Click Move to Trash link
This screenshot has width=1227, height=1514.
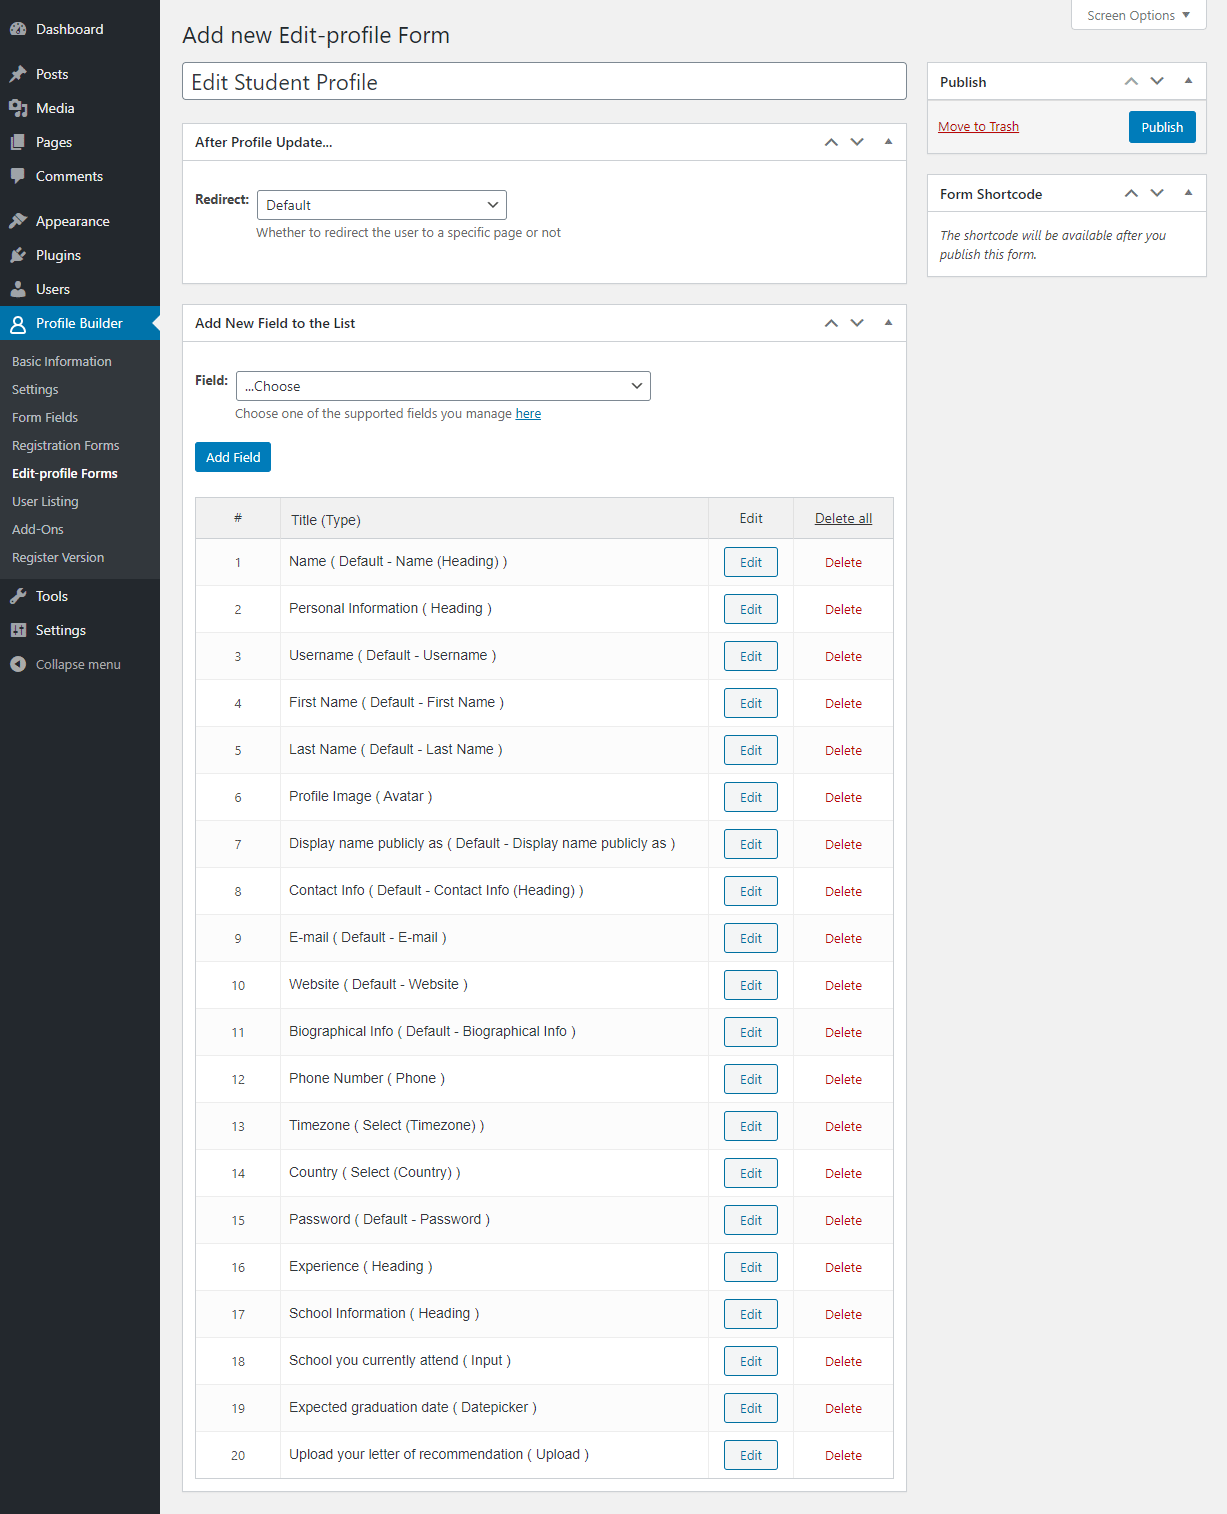click(978, 127)
